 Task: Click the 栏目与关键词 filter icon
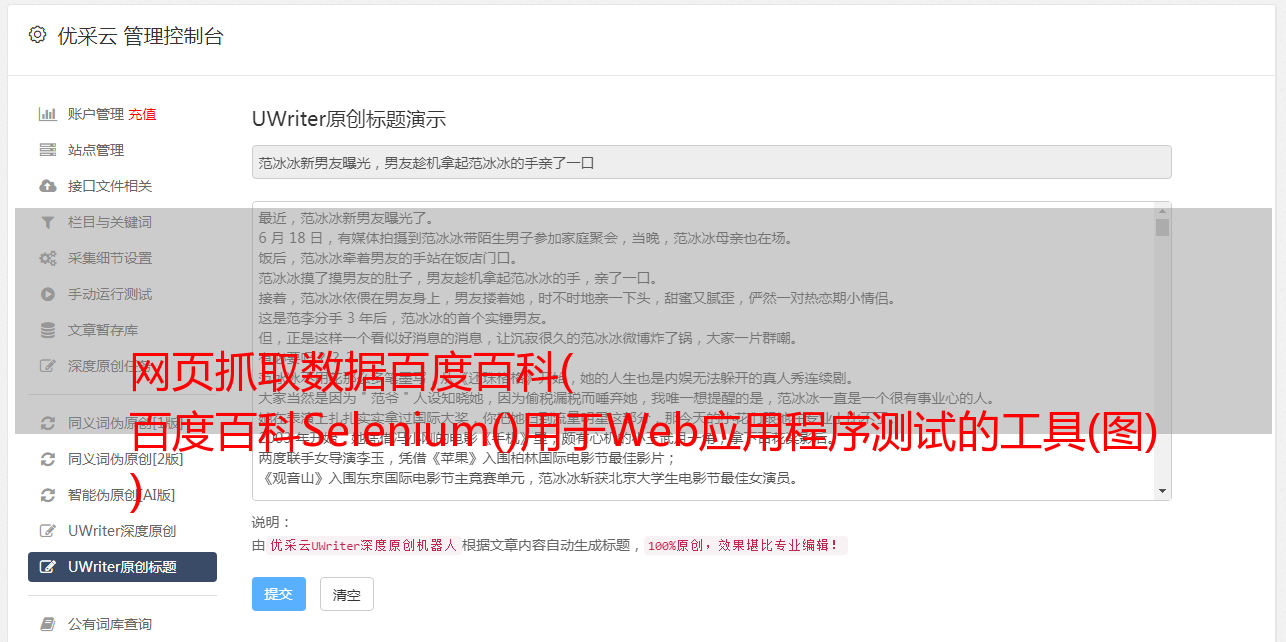[x=47, y=222]
